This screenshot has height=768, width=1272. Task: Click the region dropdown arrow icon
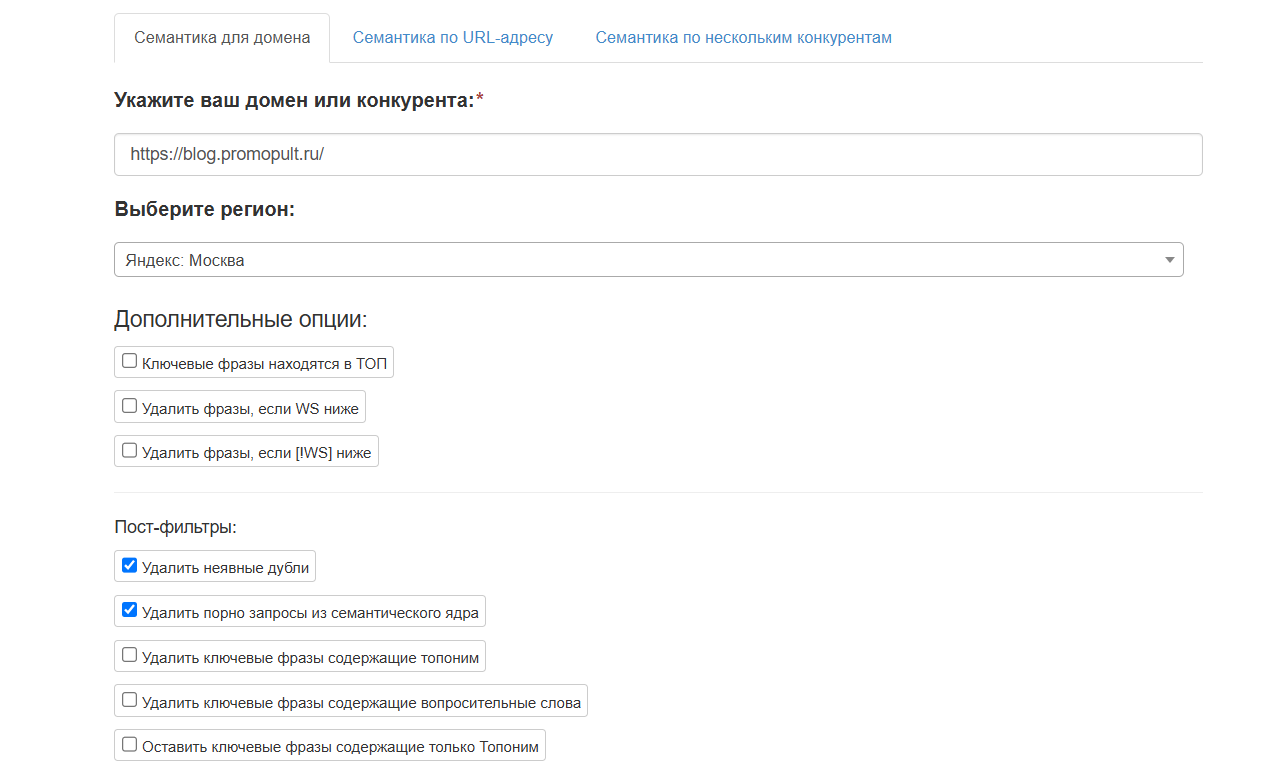(x=1169, y=260)
